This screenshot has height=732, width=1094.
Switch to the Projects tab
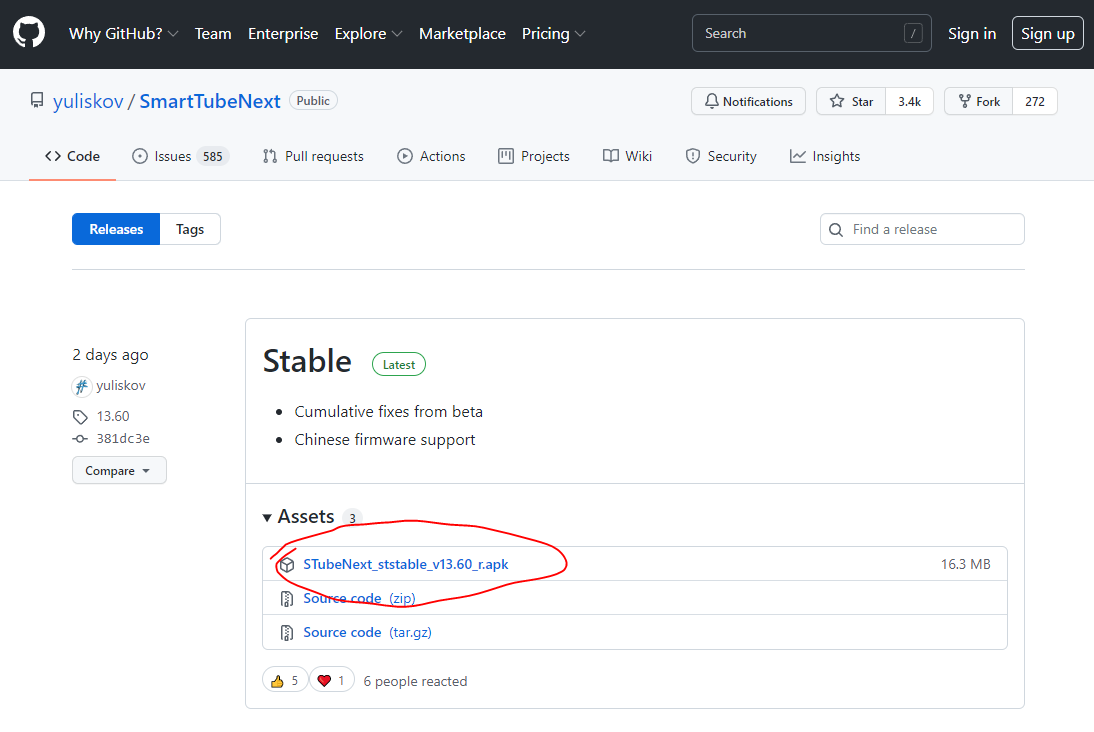point(534,156)
